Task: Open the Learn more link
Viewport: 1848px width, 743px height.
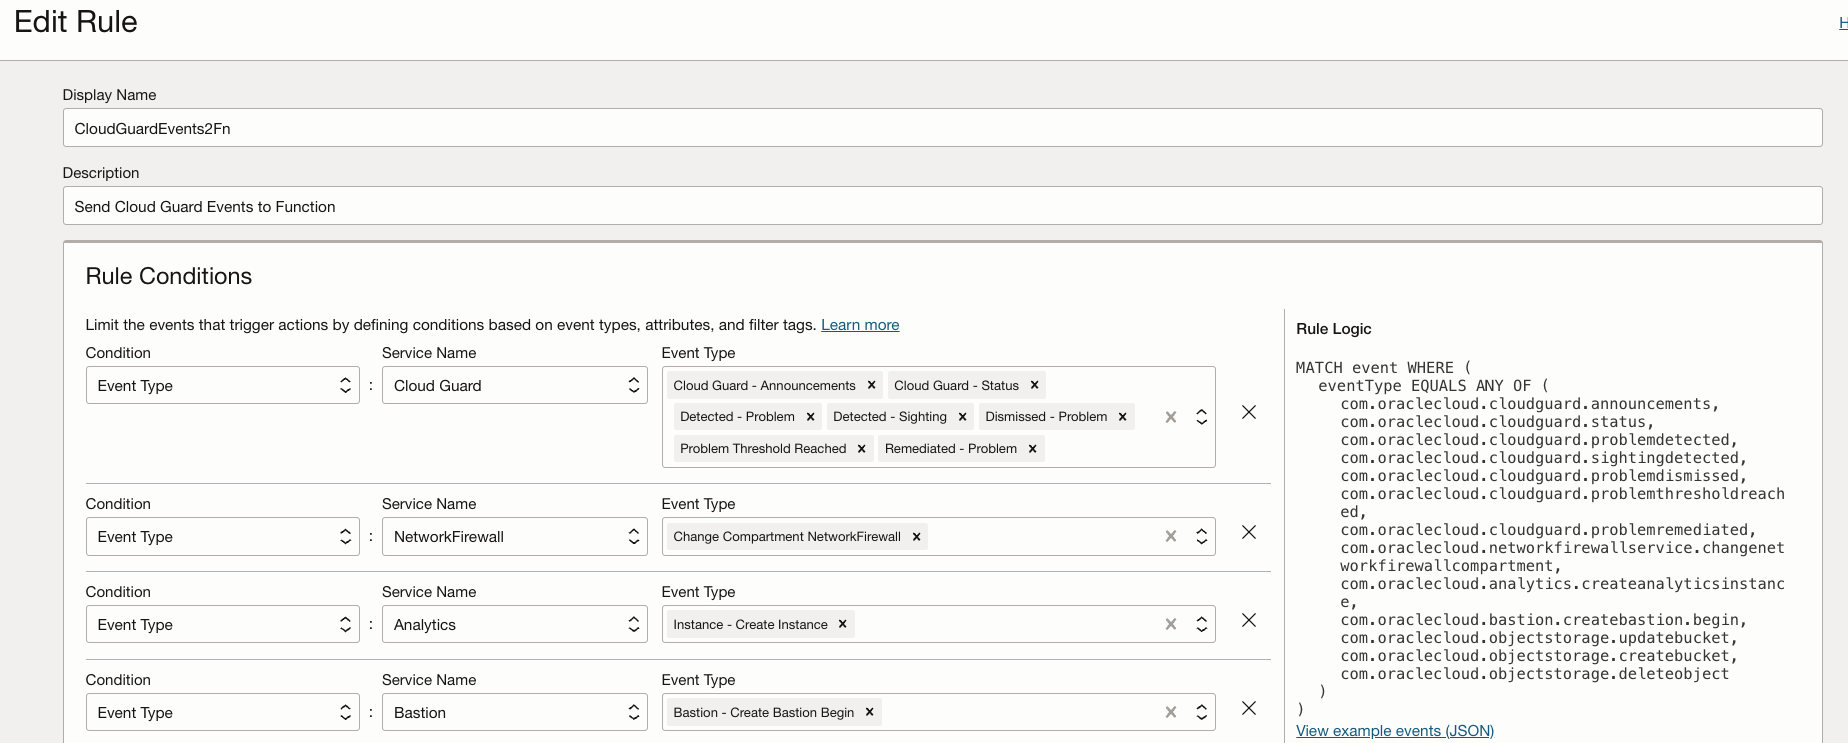Action: click(860, 325)
